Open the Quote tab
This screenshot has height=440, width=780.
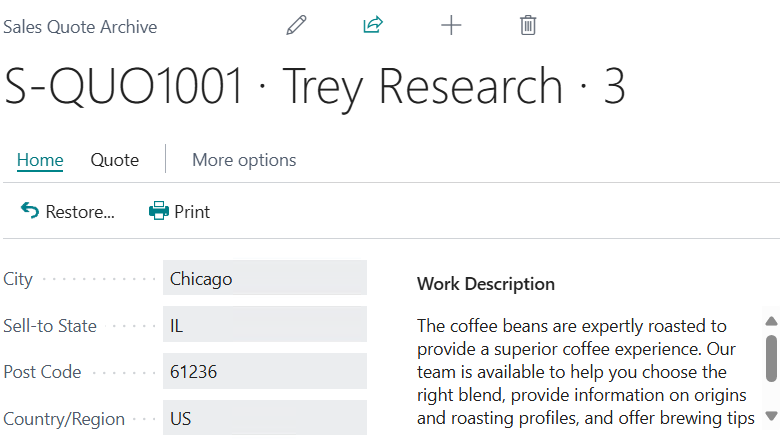114,160
